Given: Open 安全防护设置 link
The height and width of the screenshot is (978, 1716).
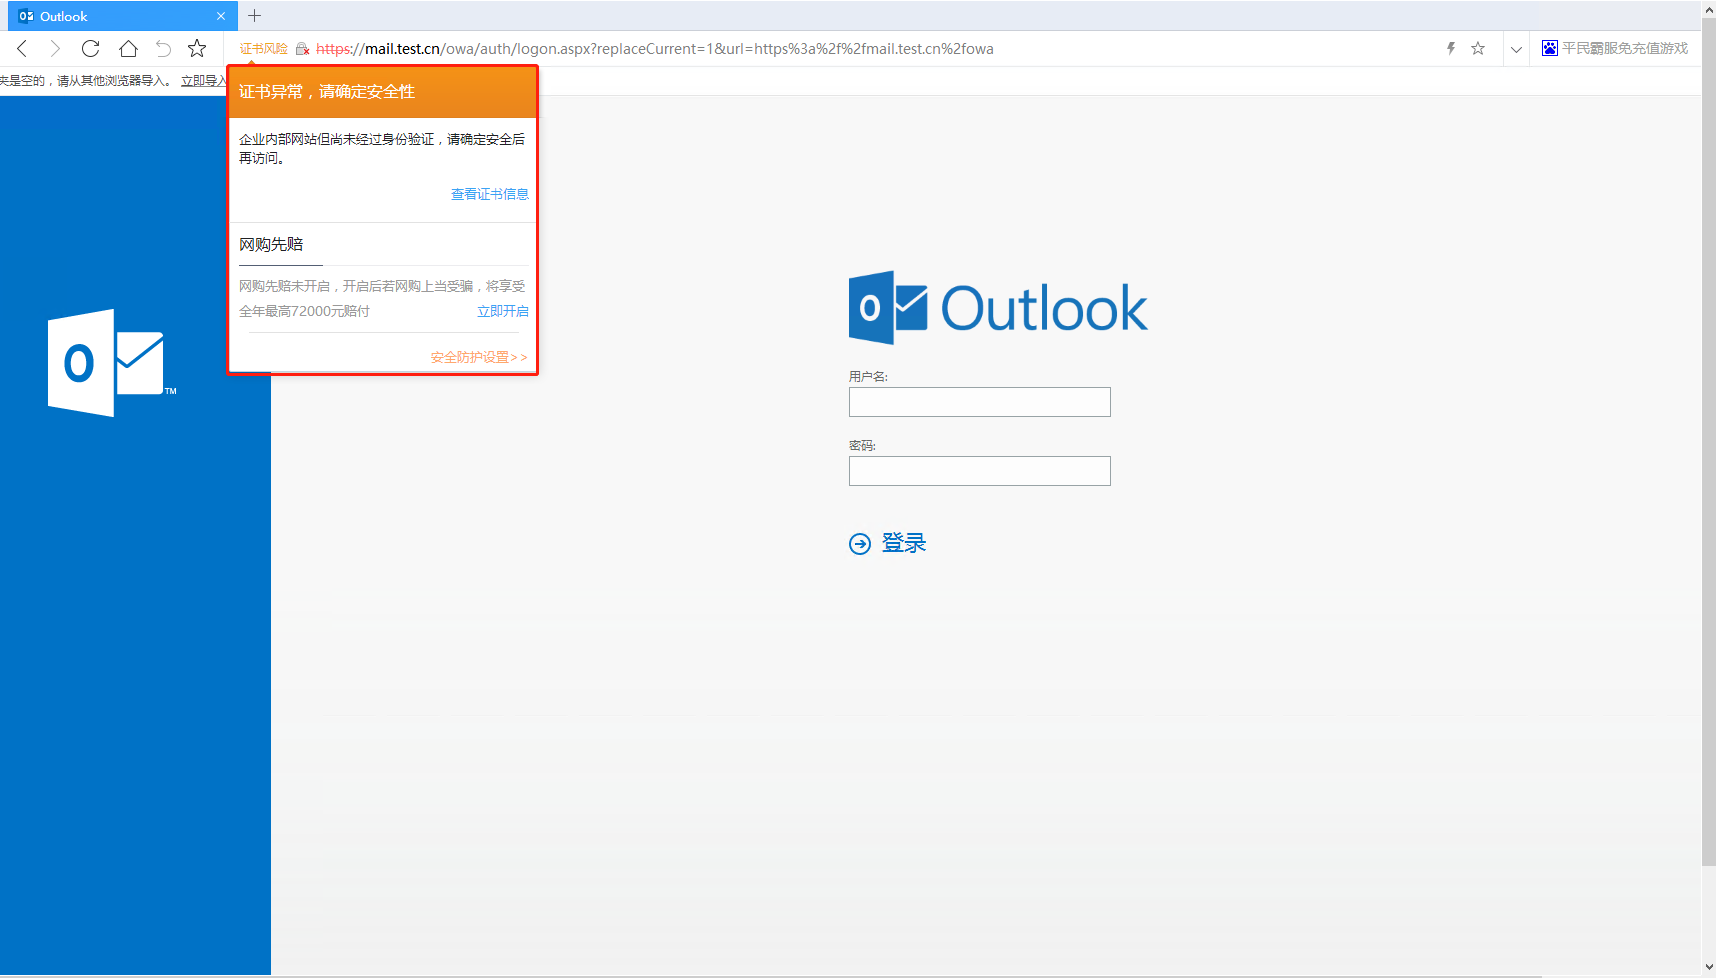Looking at the screenshot, I should click(x=479, y=357).
